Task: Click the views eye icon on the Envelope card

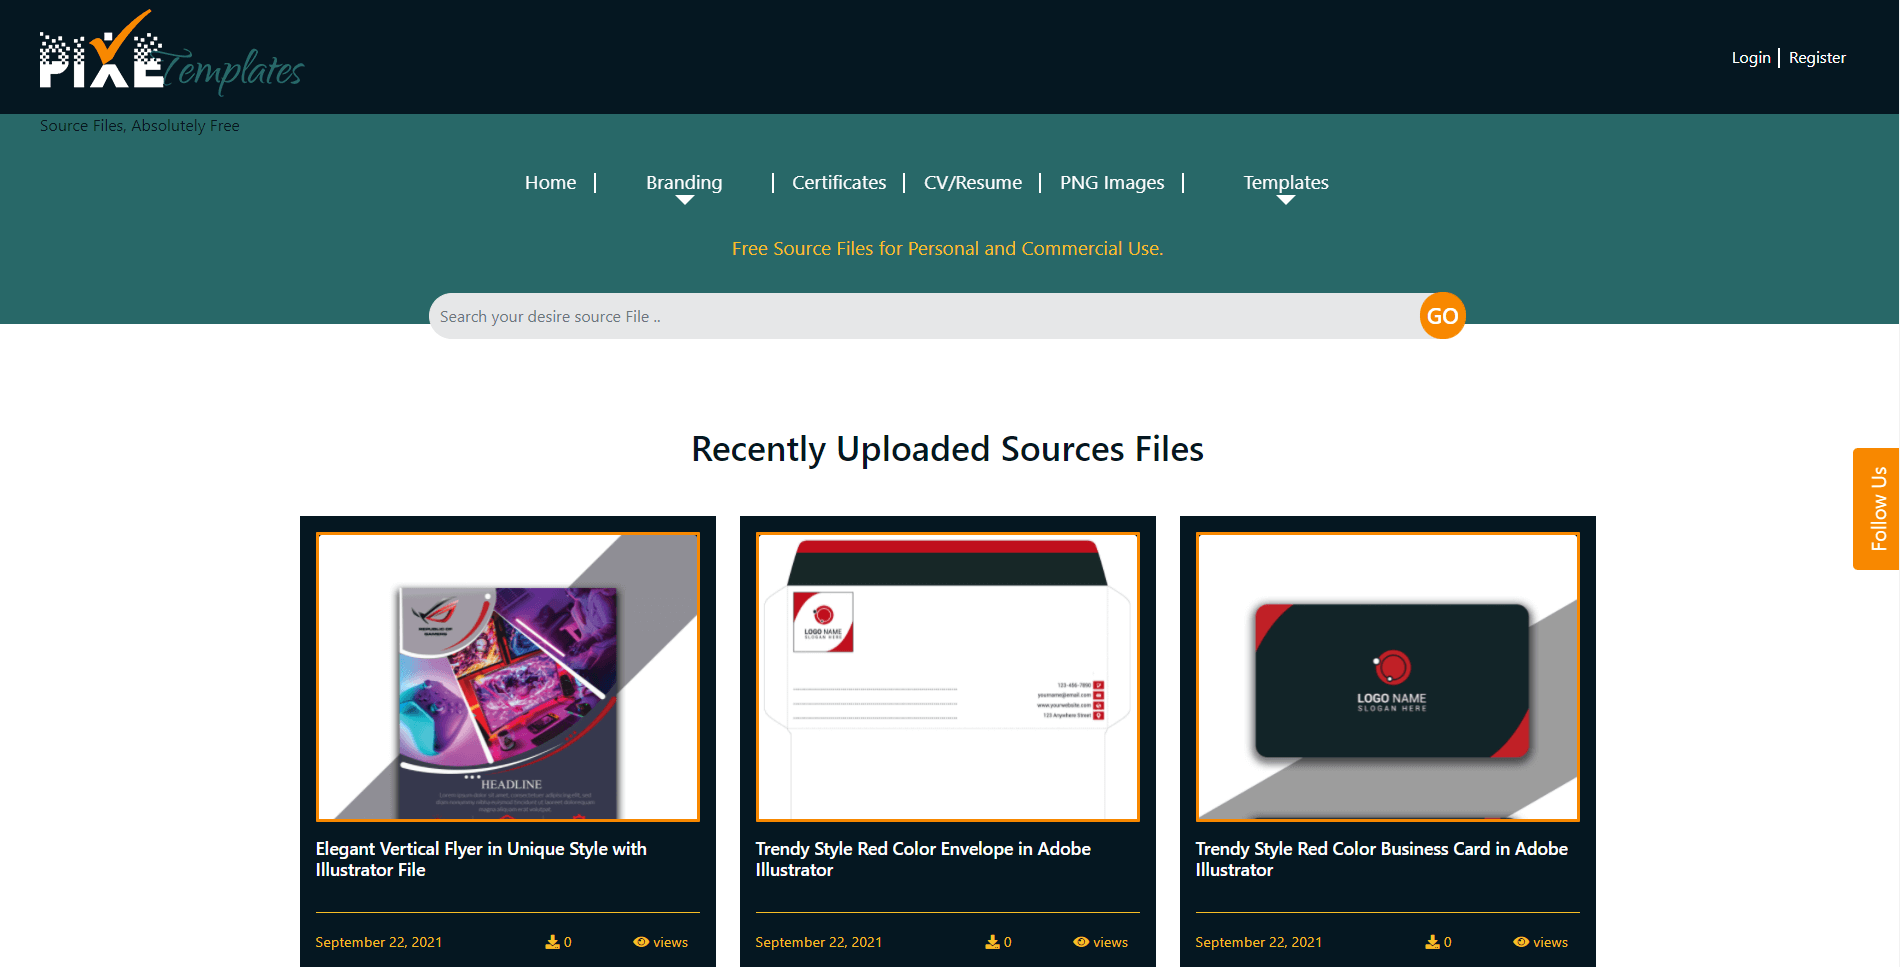Action: click(1081, 941)
